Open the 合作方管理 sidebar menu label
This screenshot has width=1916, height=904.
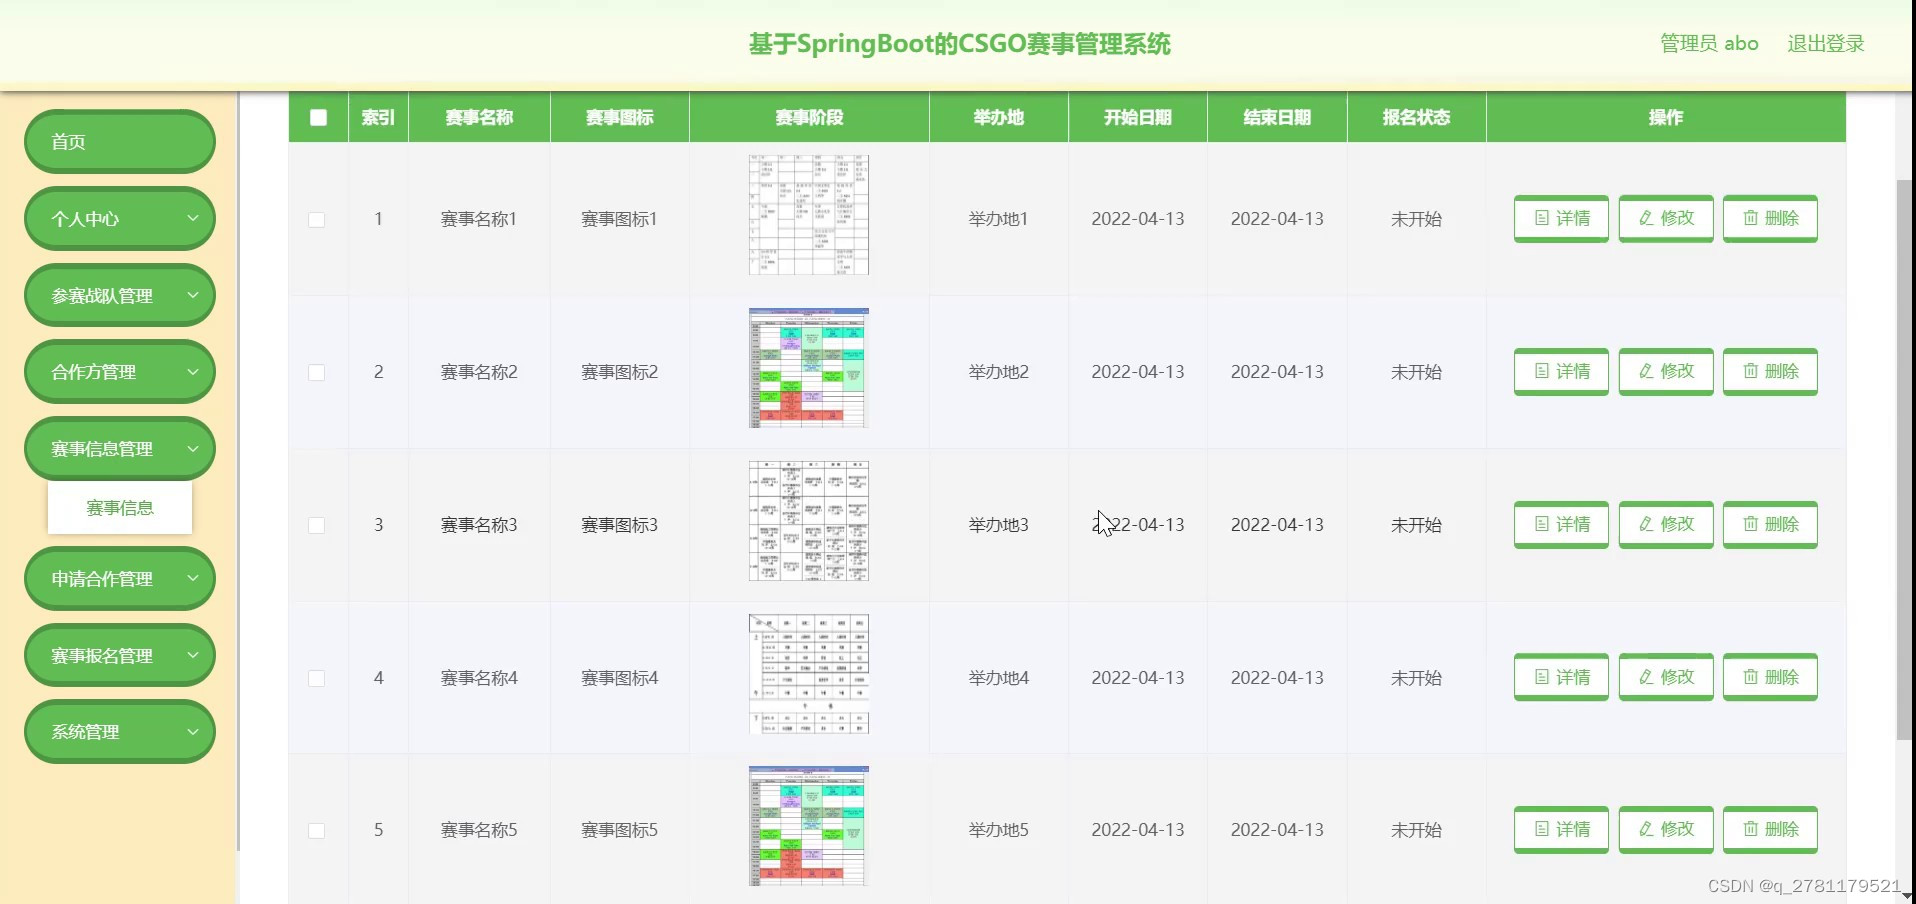click(x=94, y=372)
